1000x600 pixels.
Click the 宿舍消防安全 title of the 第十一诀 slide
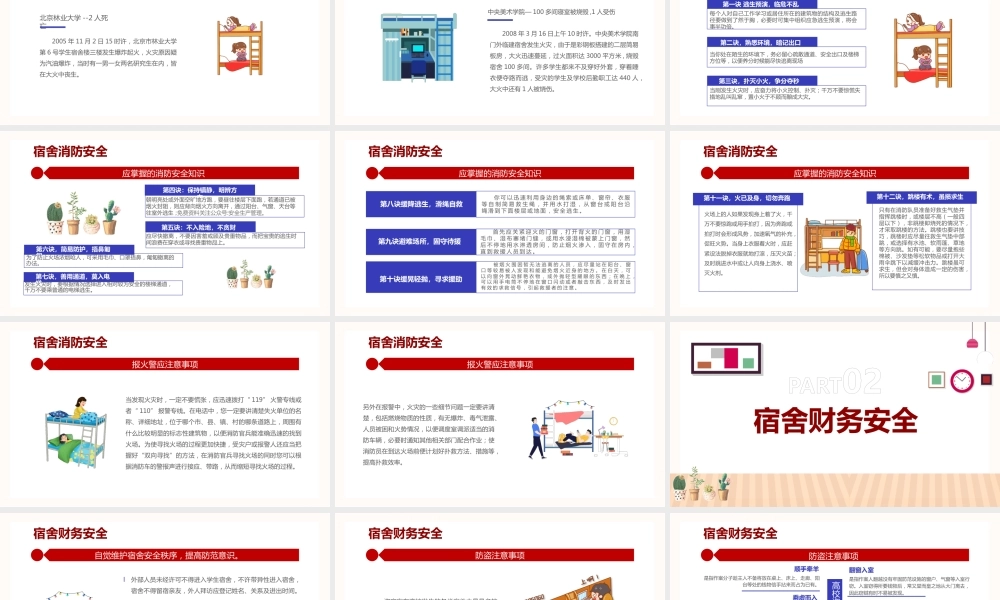coord(740,152)
